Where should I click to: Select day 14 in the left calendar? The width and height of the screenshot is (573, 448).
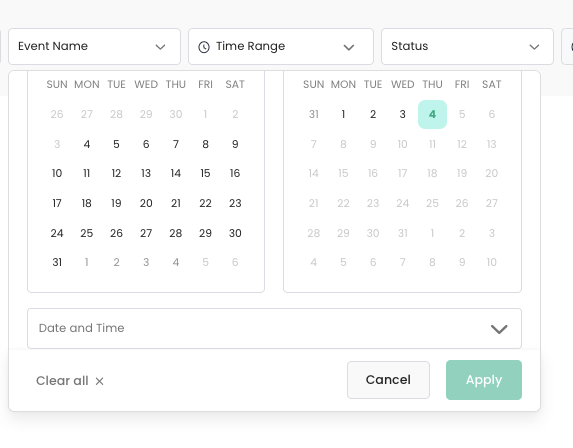[x=176, y=173]
